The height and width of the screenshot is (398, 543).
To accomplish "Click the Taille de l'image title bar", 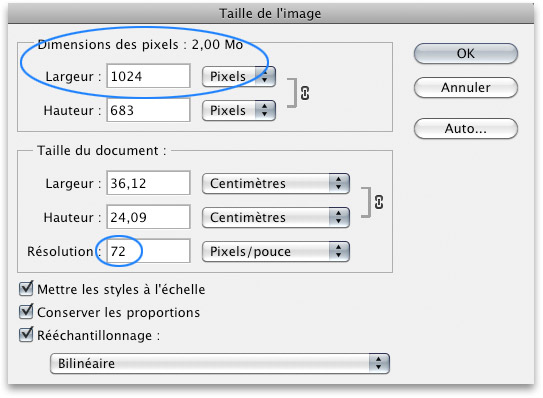I will click(271, 14).
